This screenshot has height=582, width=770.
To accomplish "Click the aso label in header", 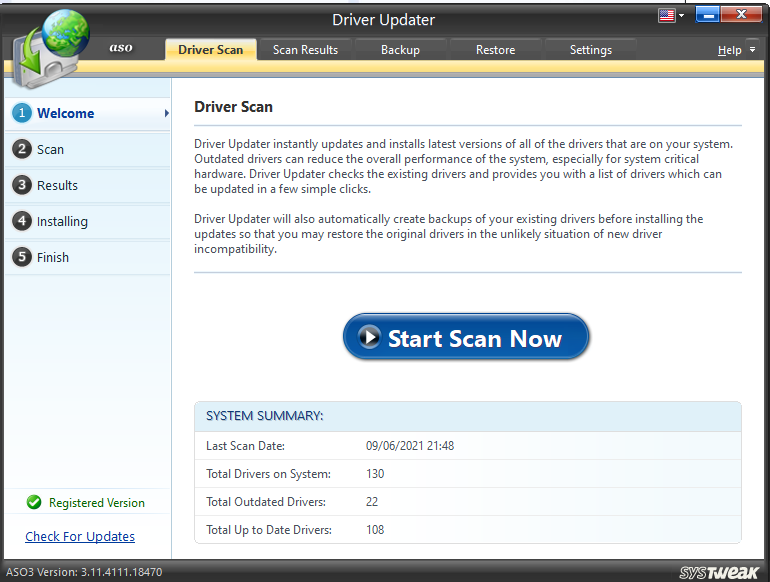I will tap(121, 48).
